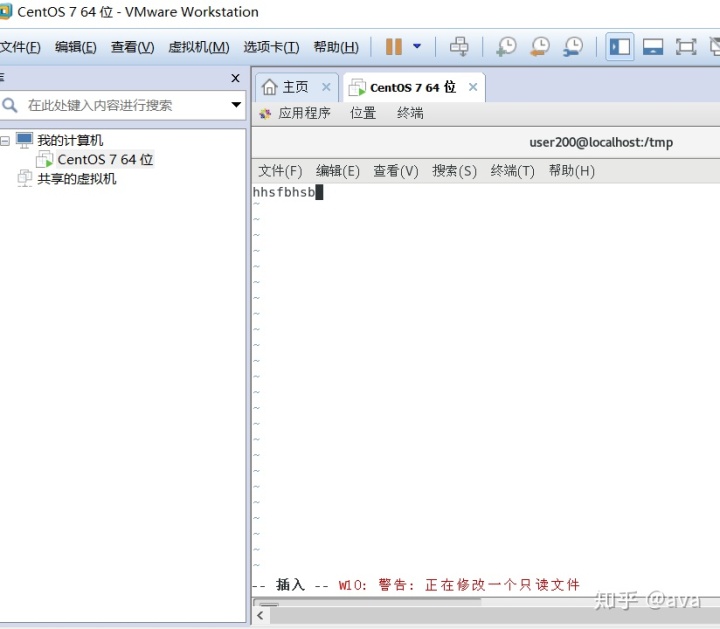Select 共享的虚拟机 tree item
Viewport: 720px width, 629px height.
click(x=77, y=179)
